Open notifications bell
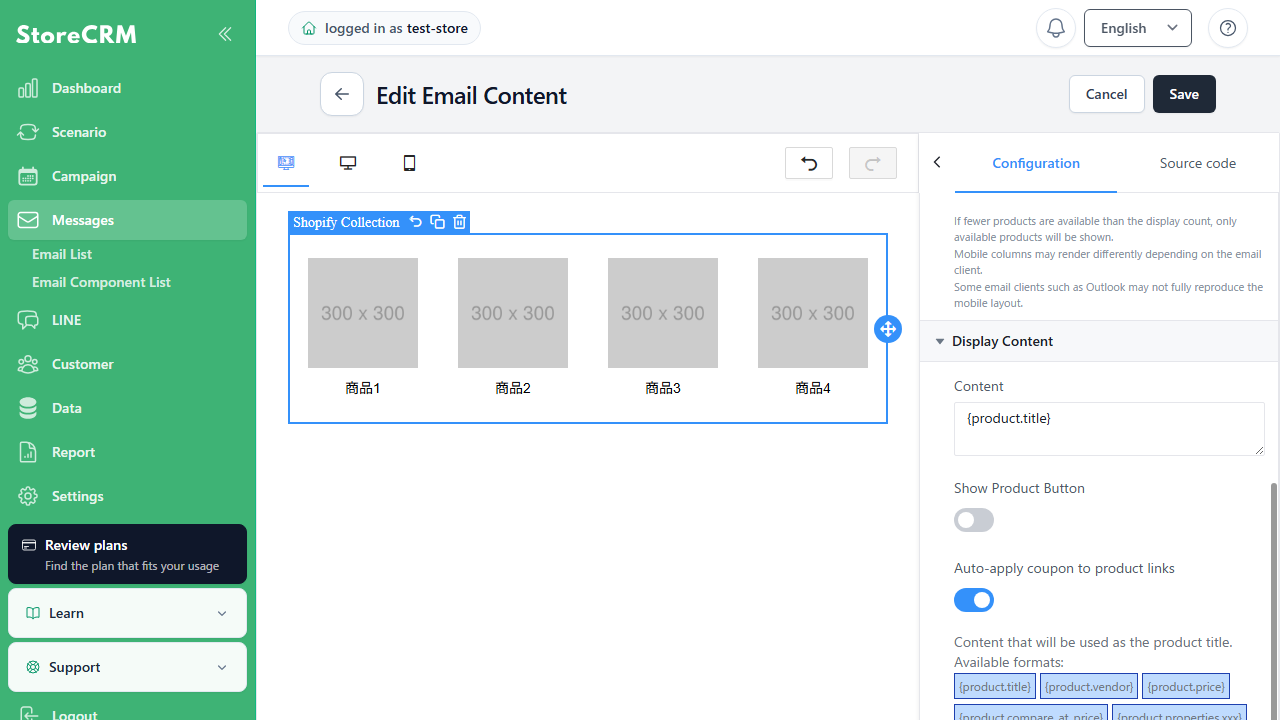Screen dimensions: 1280x720 point(1056,28)
